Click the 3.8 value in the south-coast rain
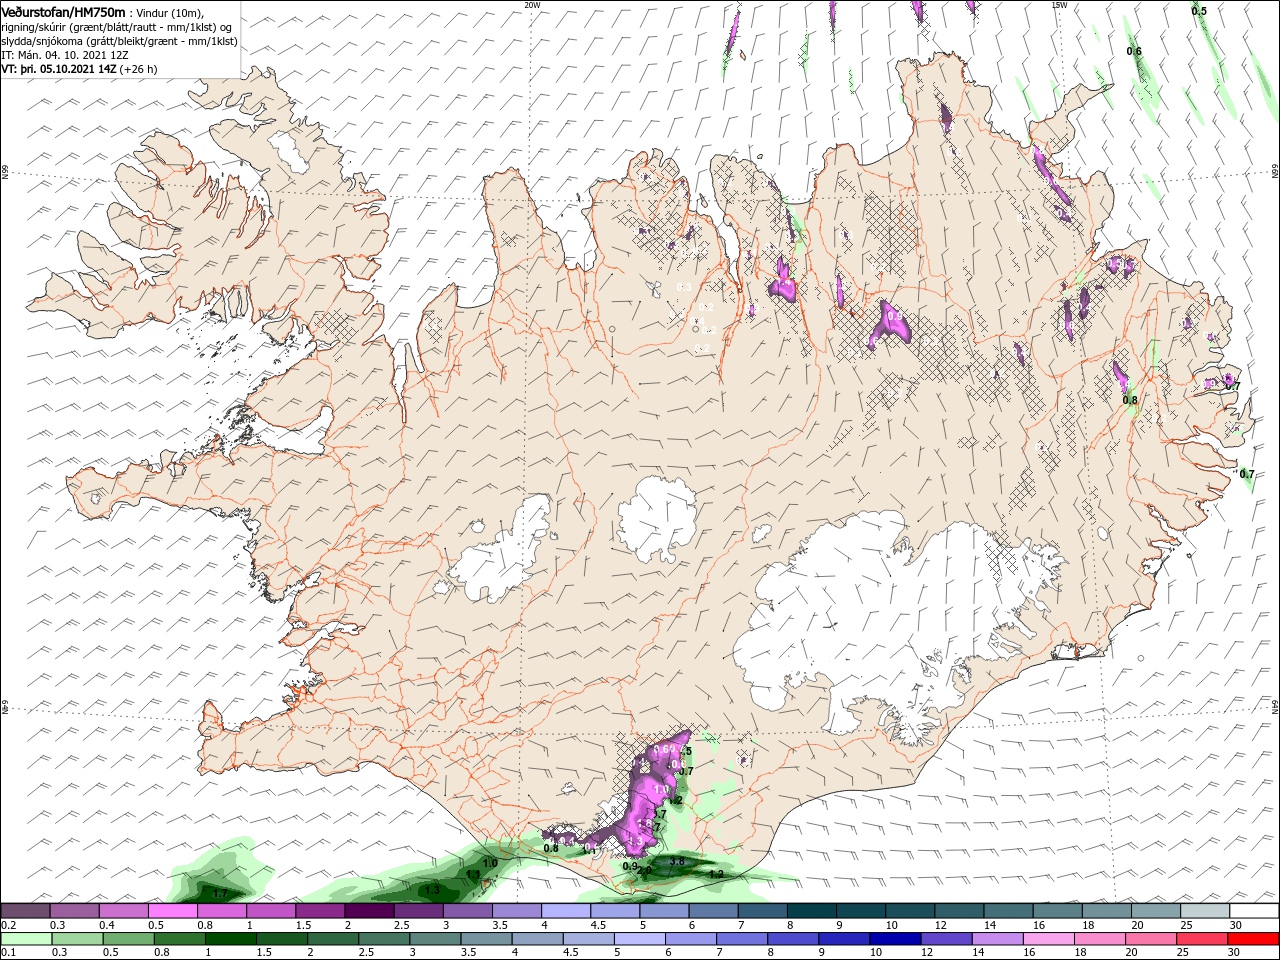Screen dimensions: 1280x960 (677, 861)
